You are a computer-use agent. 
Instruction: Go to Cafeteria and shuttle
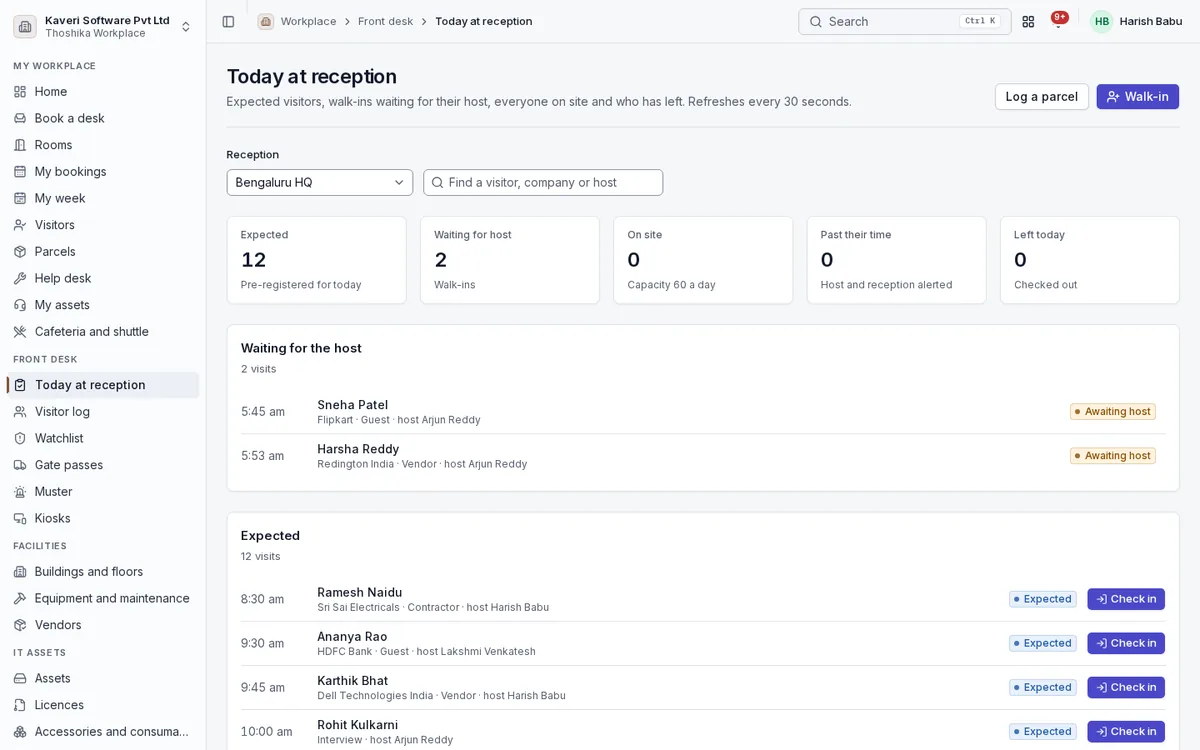coord(103,331)
